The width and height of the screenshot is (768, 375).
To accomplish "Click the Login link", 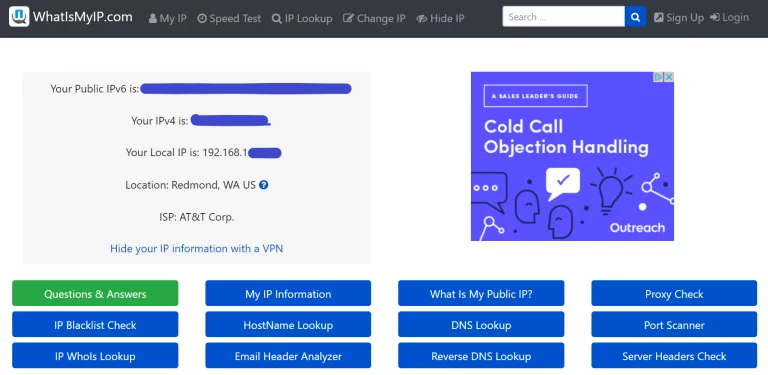I will coord(729,18).
